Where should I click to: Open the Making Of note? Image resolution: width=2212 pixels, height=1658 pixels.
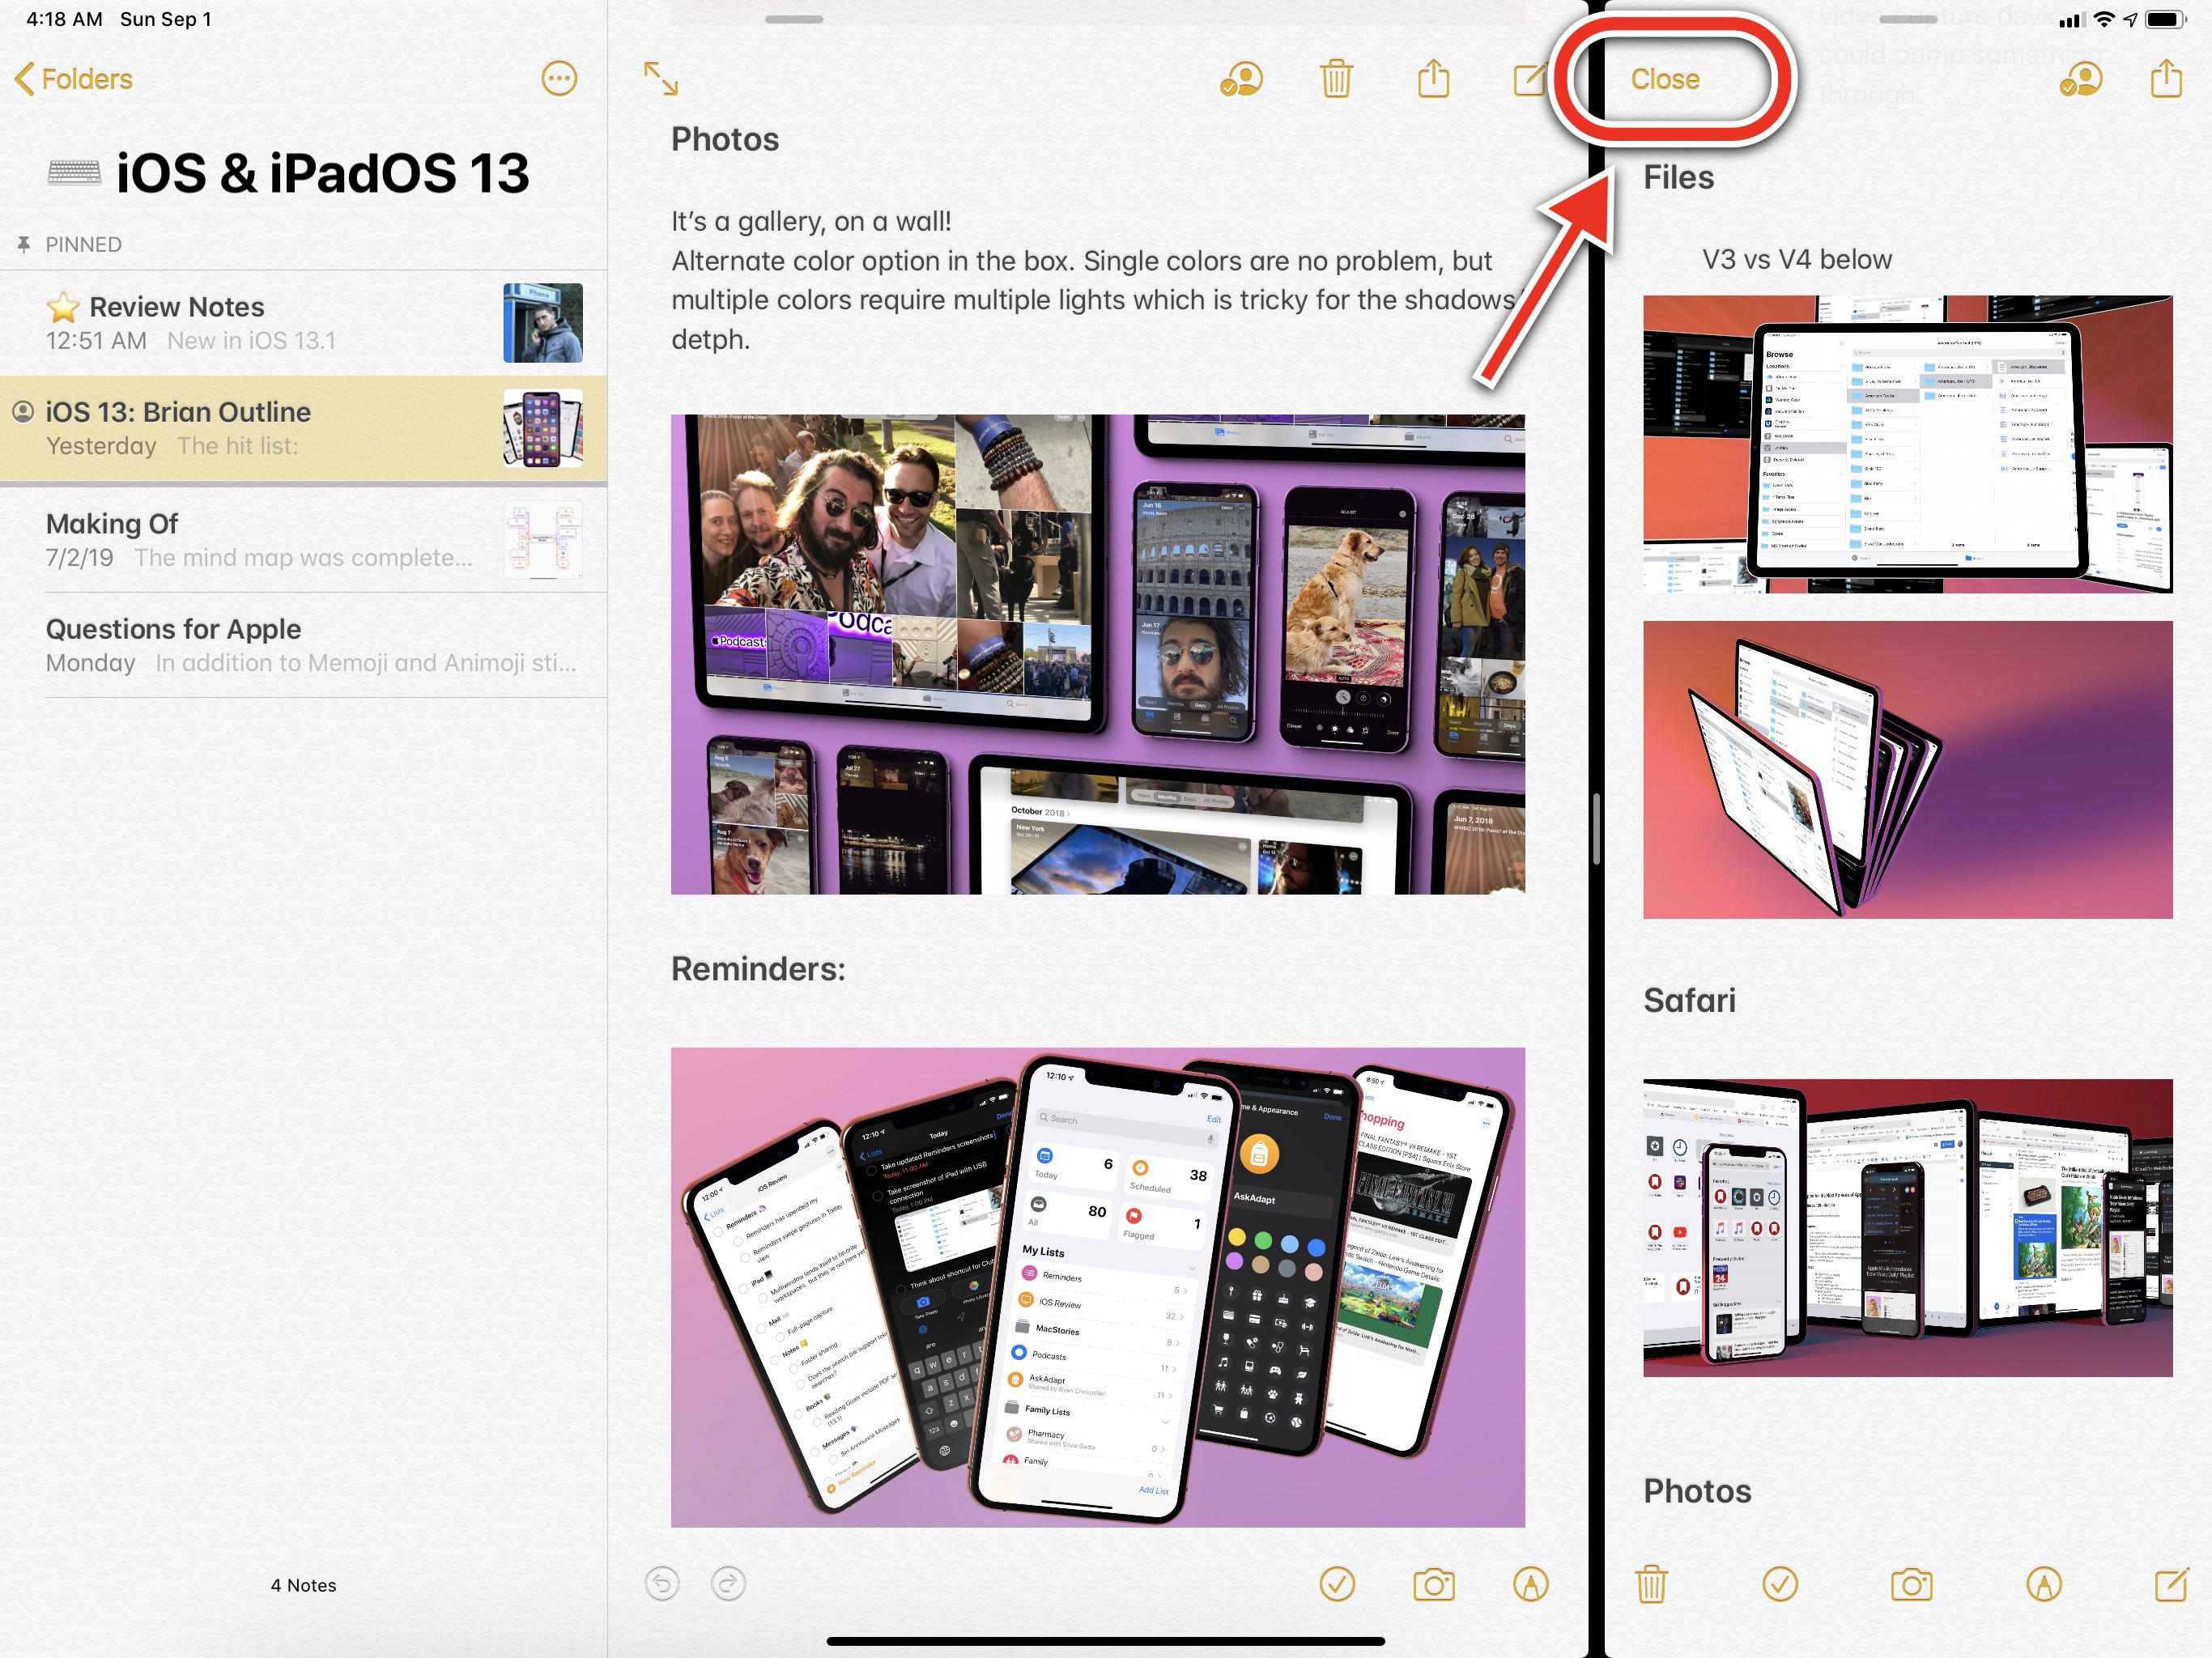click(304, 540)
